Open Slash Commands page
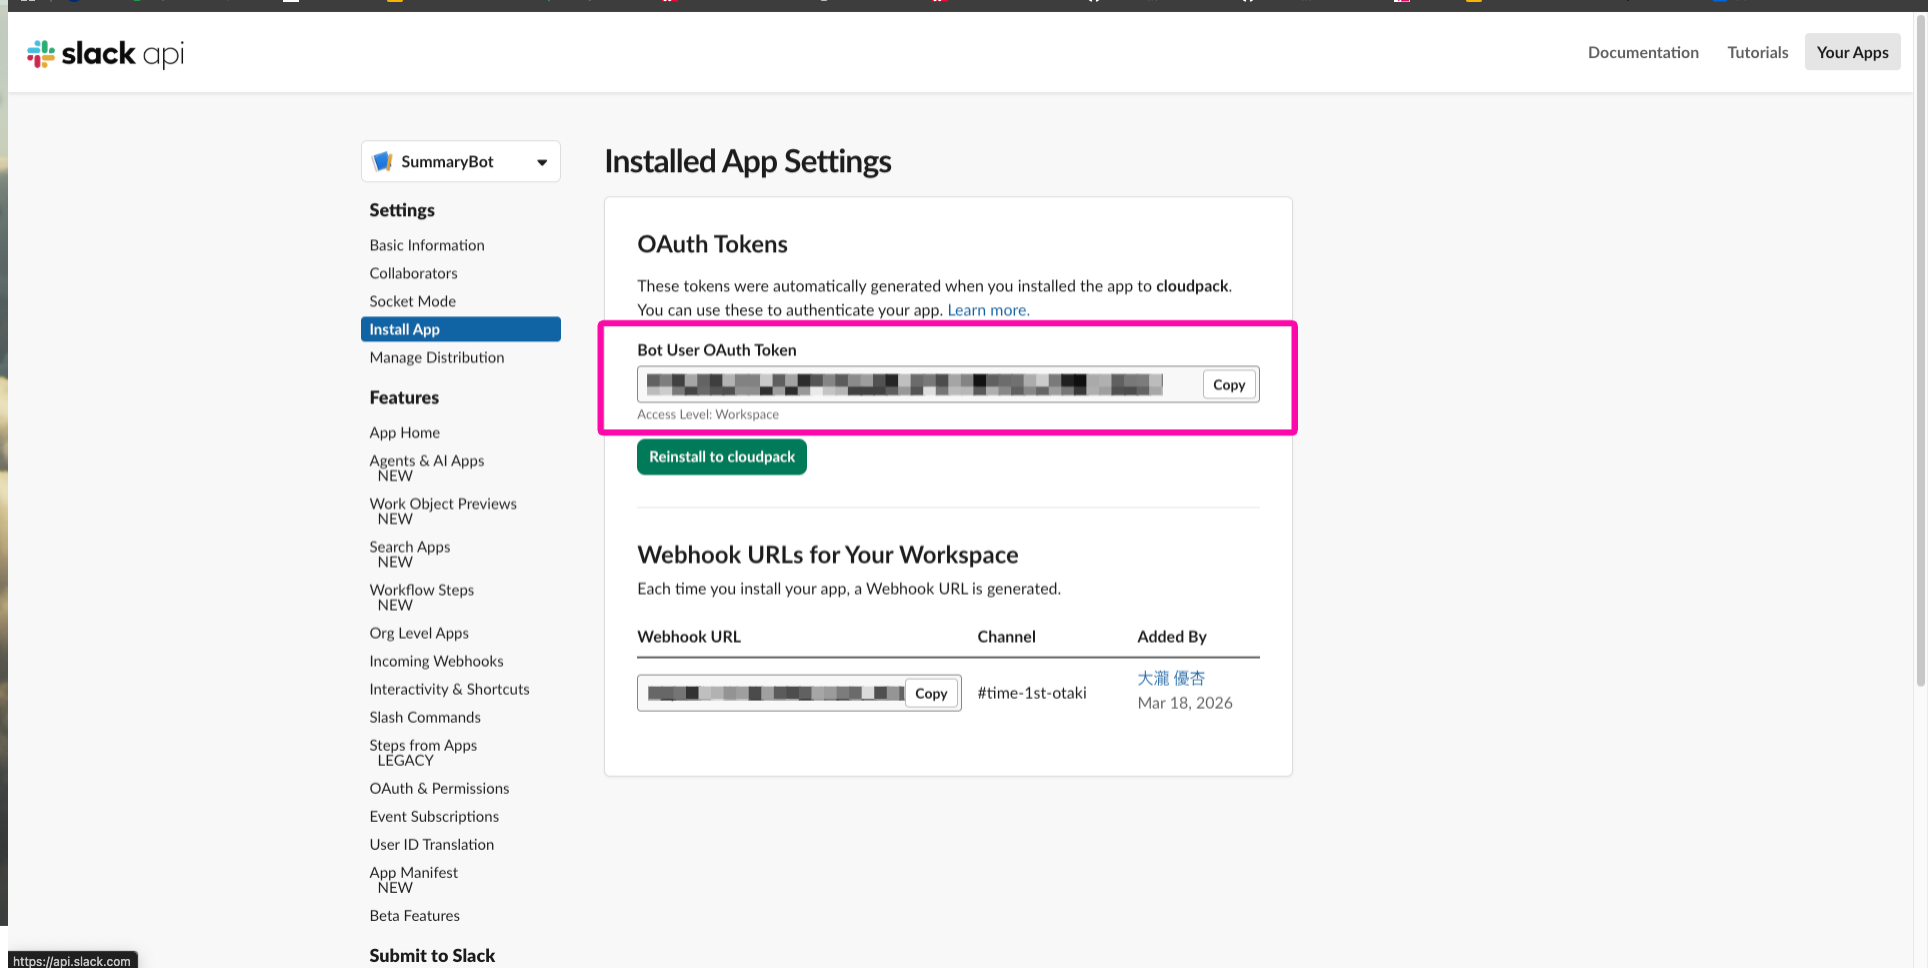Viewport: 1928px width, 968px height. pyautogui.click(x=425, y=717)
